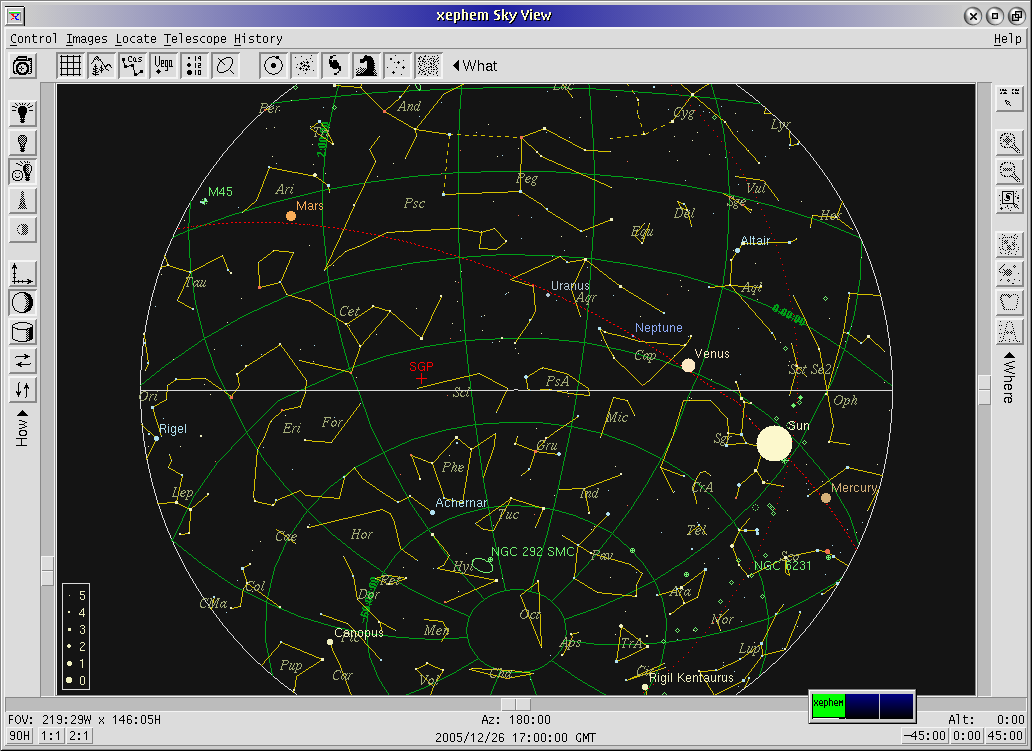Click the Sun disc on the sky map
Image resolution: width=1032 pixels, height=751 pixels.
(774, 443)
